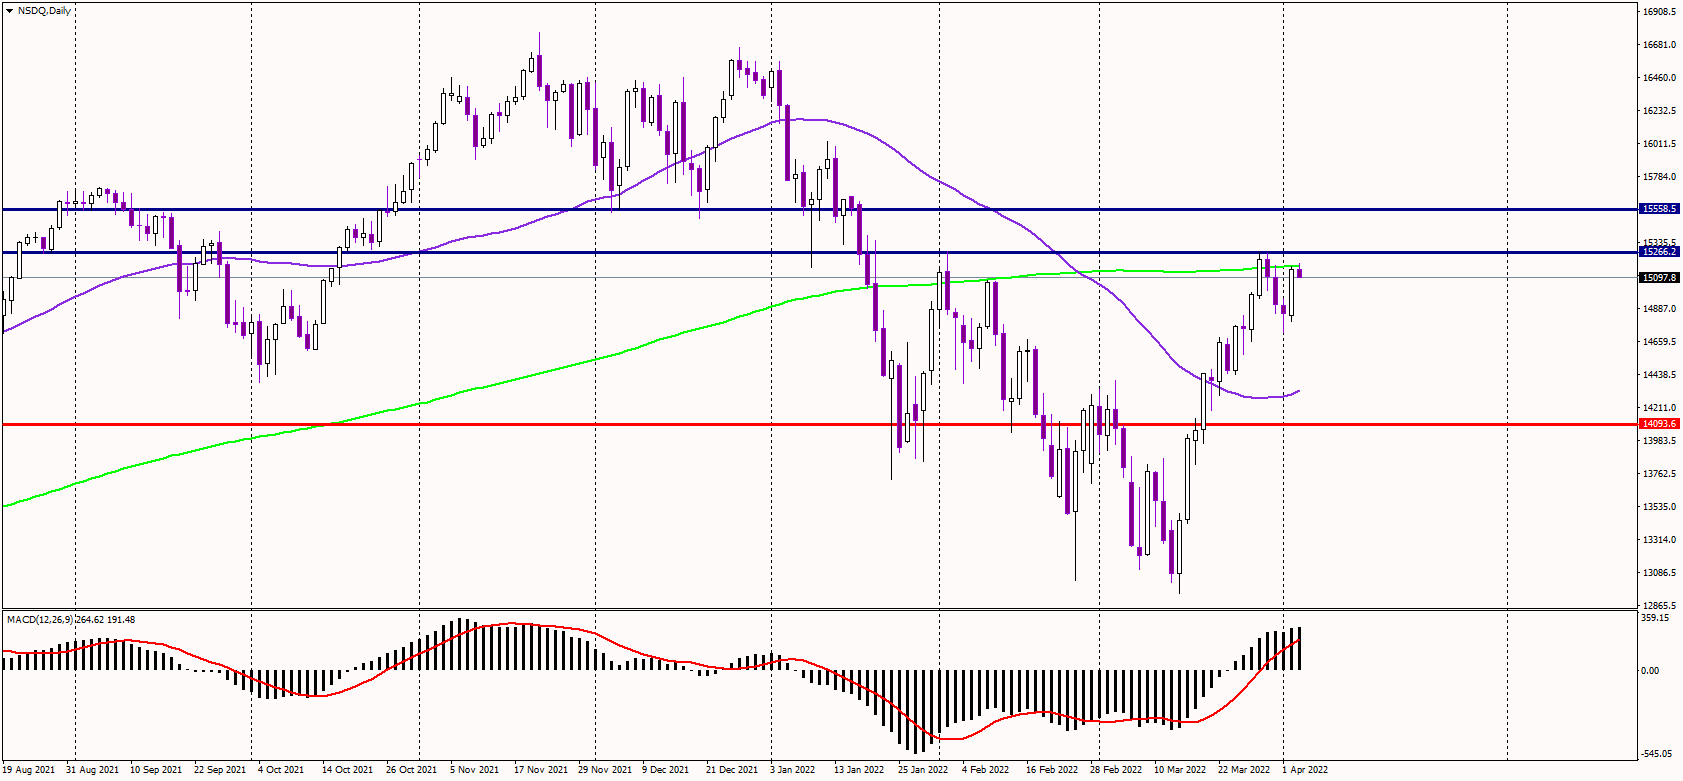Click the 14438.5 price axis label
This screenshot has height=781, width=1683.
(x=1659, y=375)
